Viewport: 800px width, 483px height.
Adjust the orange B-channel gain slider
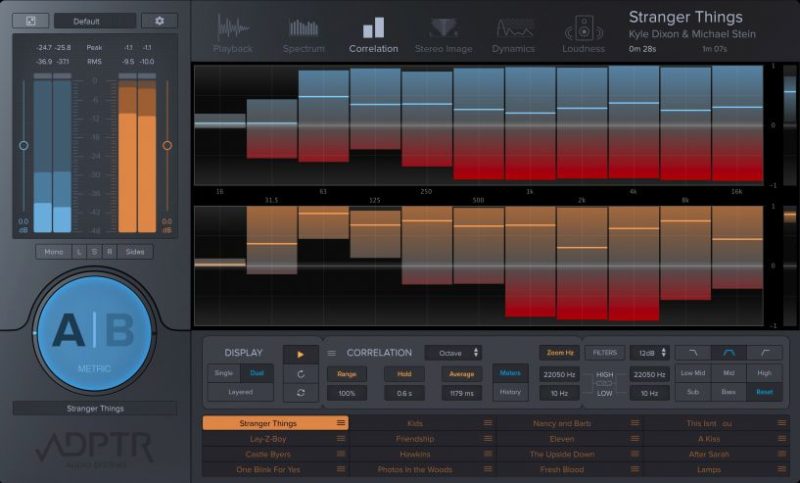(167, 145)
